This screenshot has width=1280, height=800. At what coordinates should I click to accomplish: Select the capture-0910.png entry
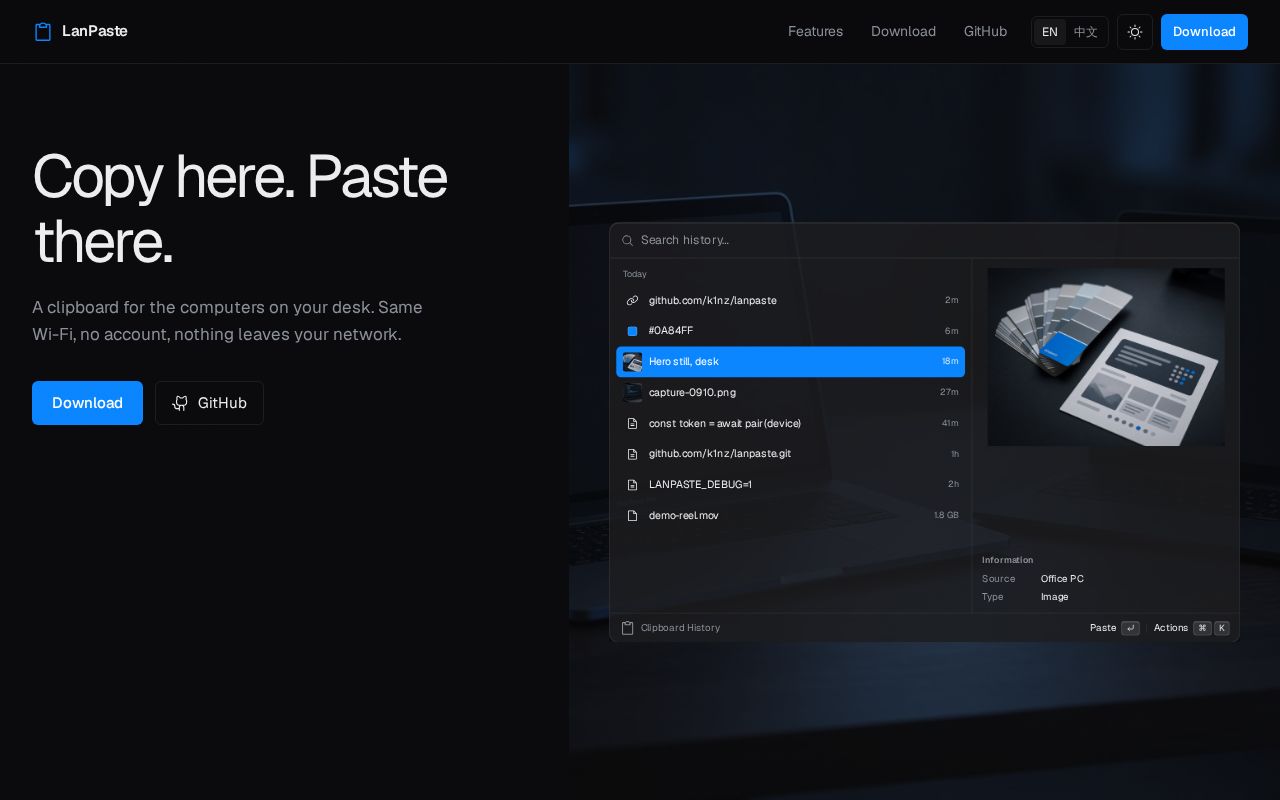[x=790, y=392]
